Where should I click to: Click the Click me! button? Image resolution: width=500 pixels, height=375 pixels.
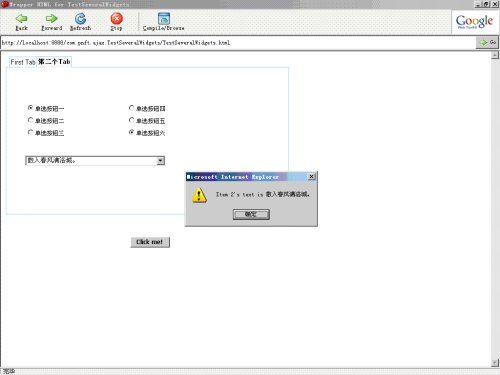click(150, 242)
